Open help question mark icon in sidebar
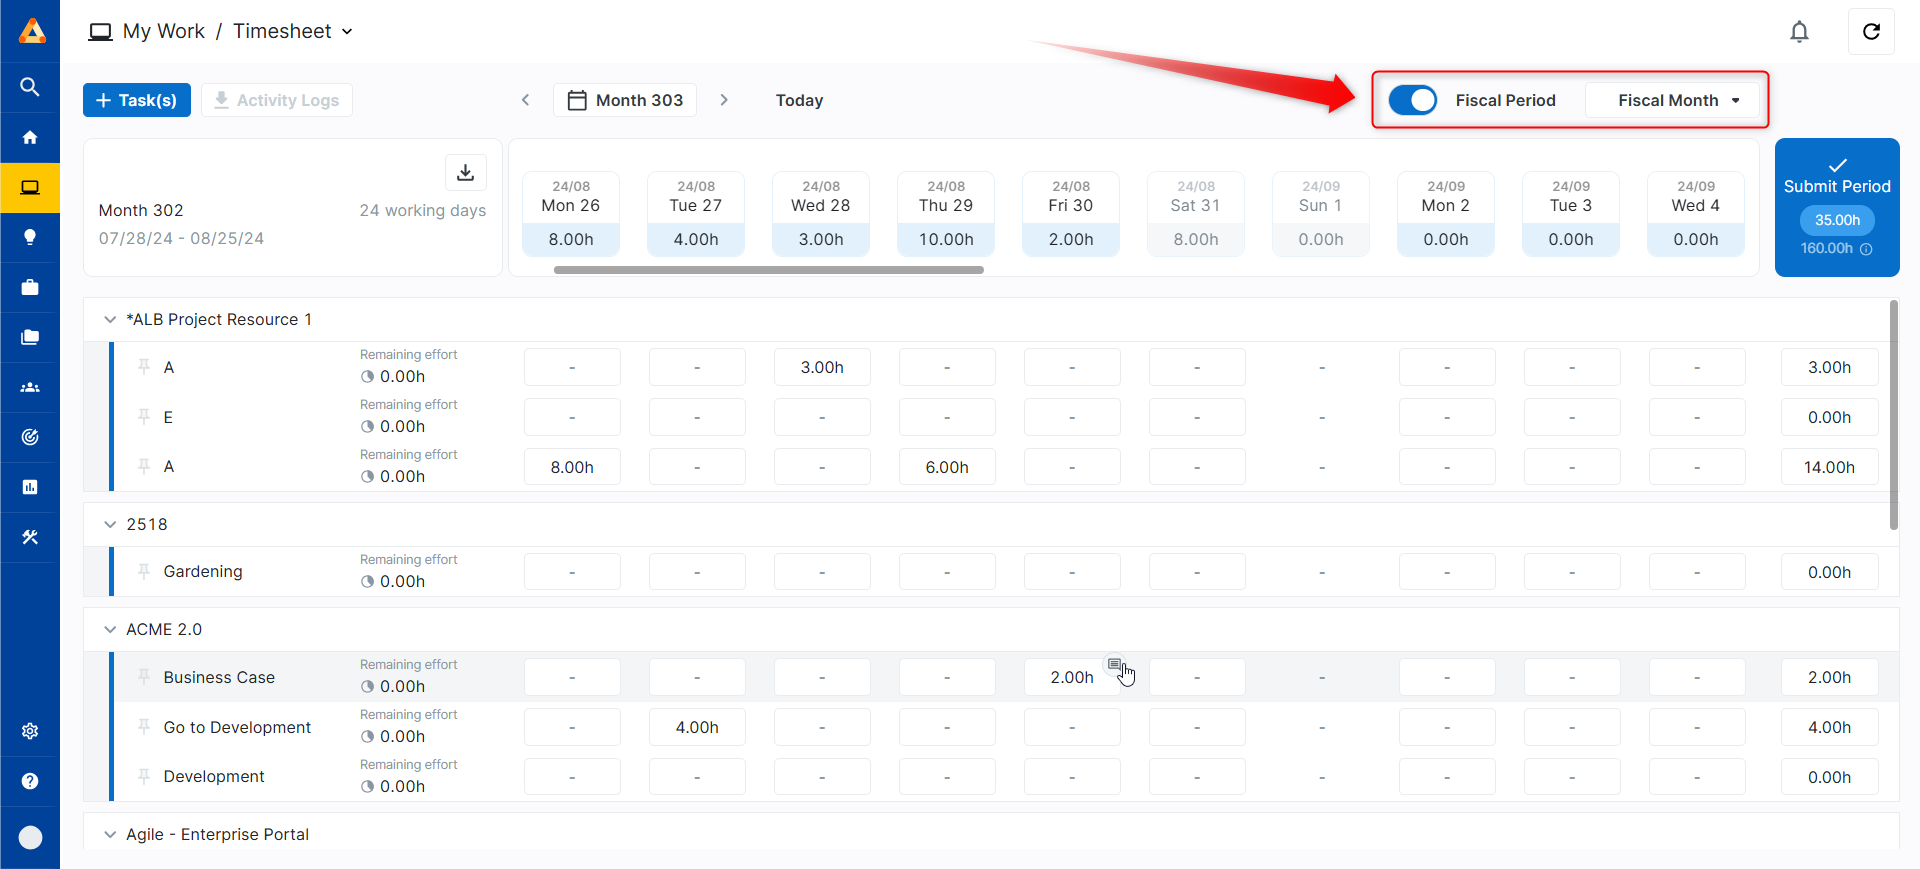This screenshot has height=869, width=1920. click(x=30, y=781)
